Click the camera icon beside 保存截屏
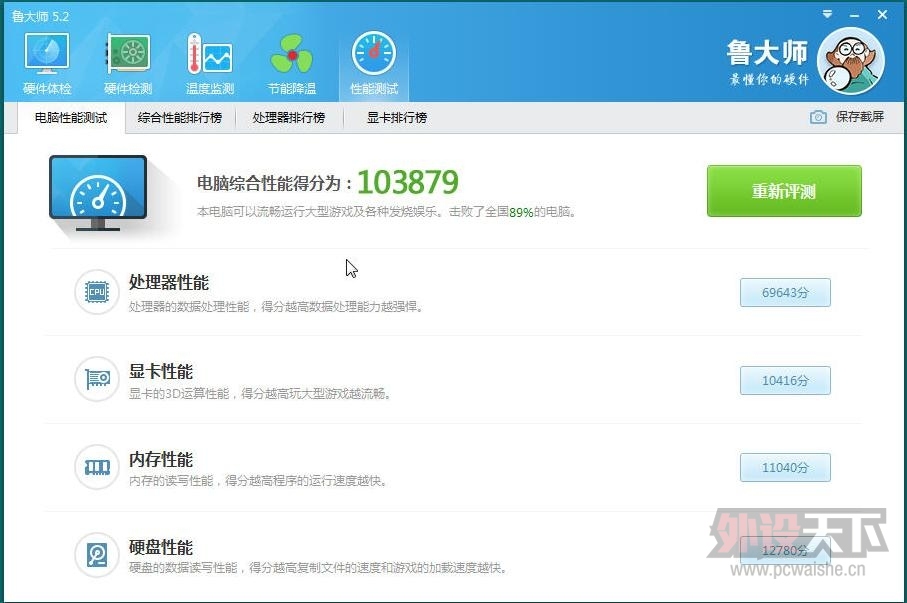This screenshot has height=603, width=907. [x=818, y=117]
